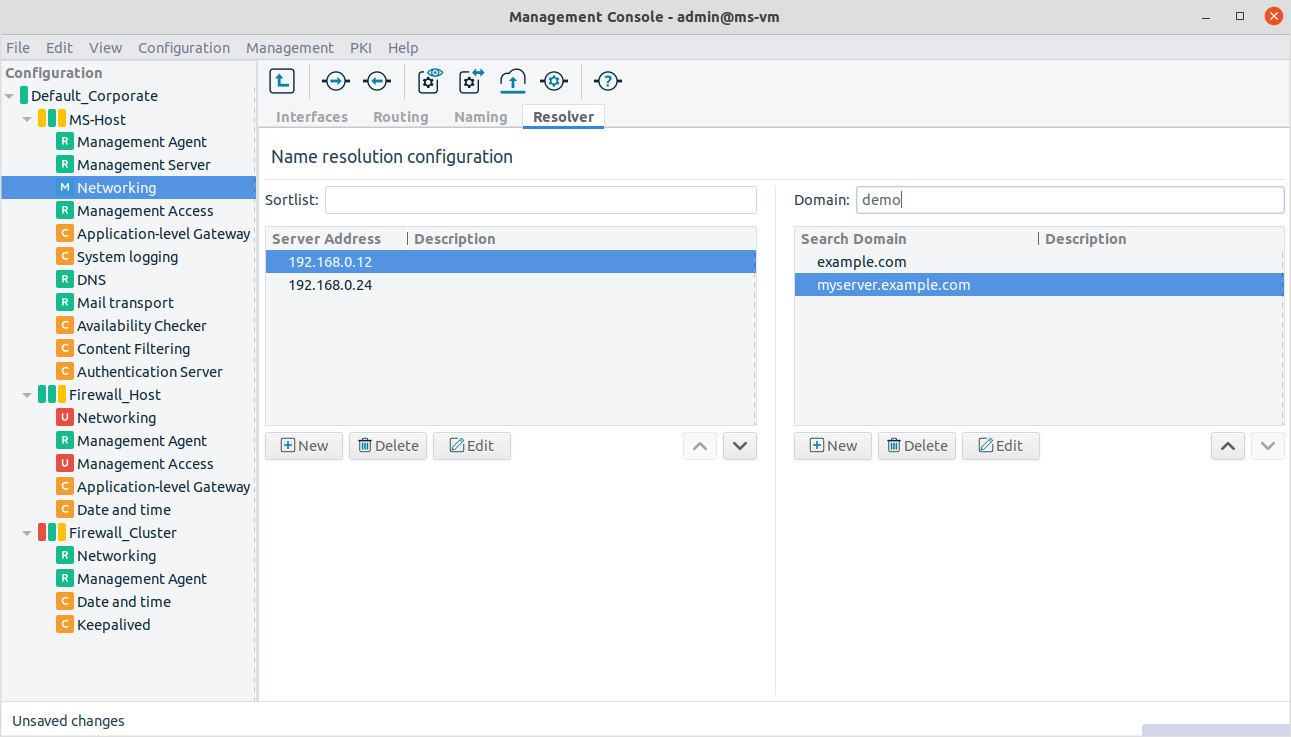Click the status bars icon beside MS-Host

tap(52, 118)
